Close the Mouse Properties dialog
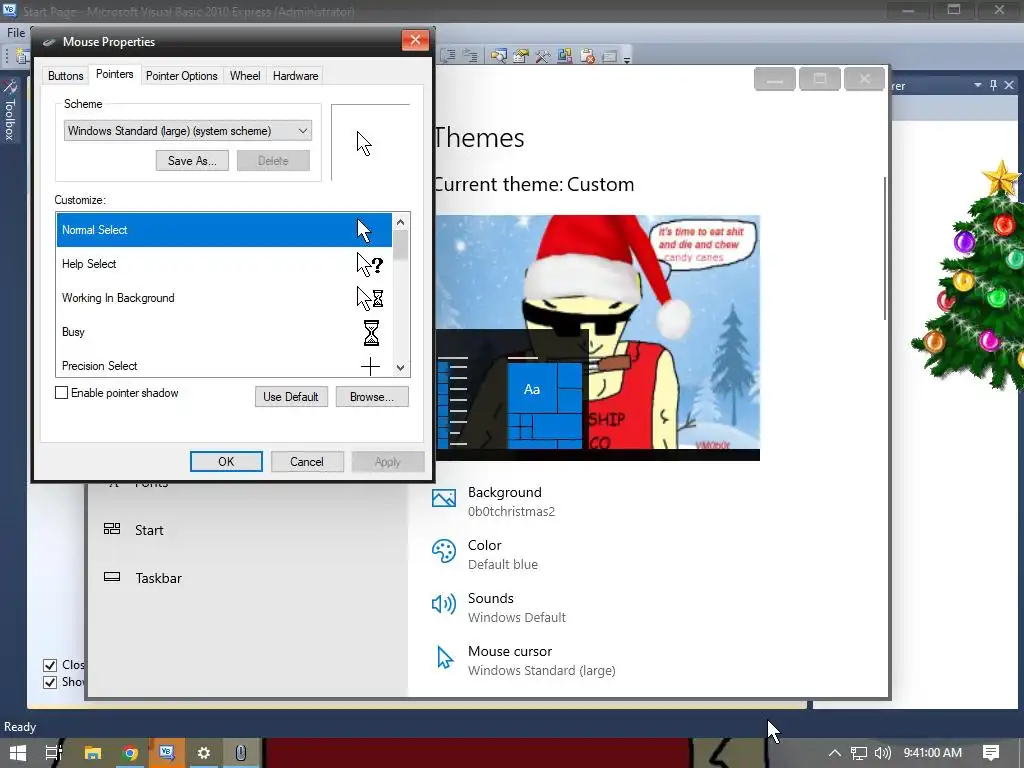The image size is (1024, 768). pyautogui.click(x=415, y=40)
